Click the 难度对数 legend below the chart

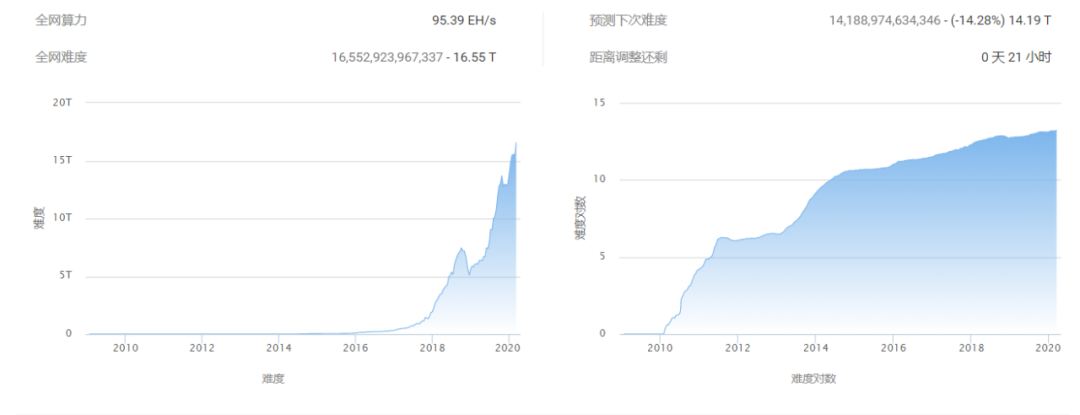[x=813, y=379]
